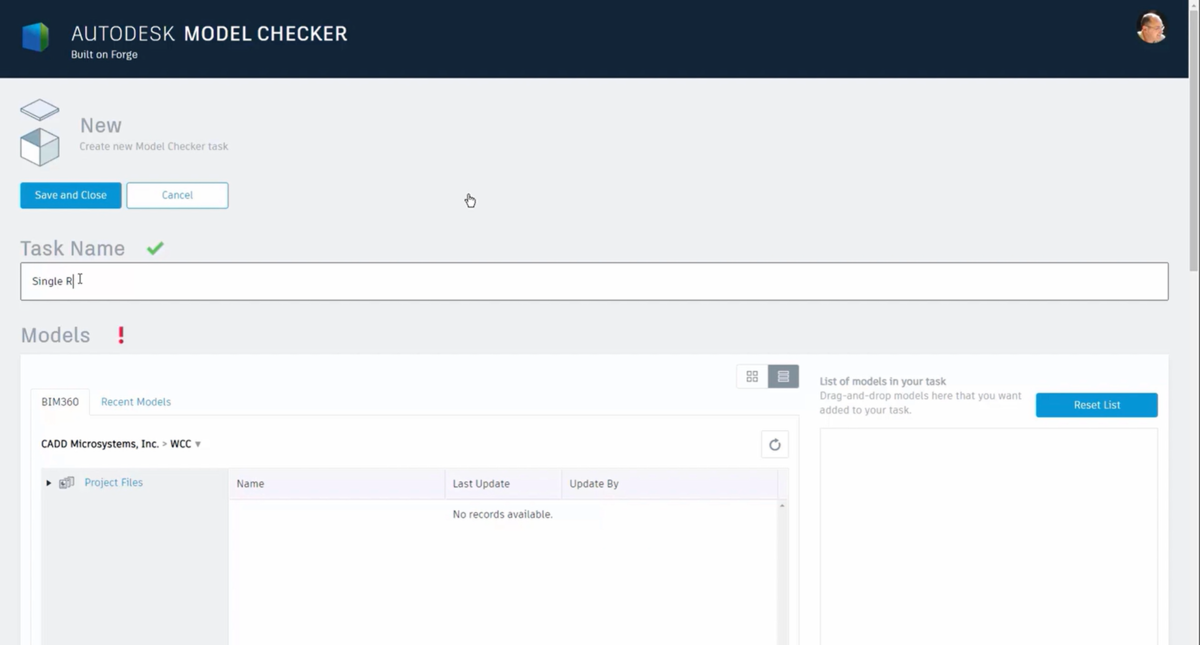Click CADD Microsystems, Inc. breadcrumb
This screenshot has height=645, width=1200.
point(100,444)
